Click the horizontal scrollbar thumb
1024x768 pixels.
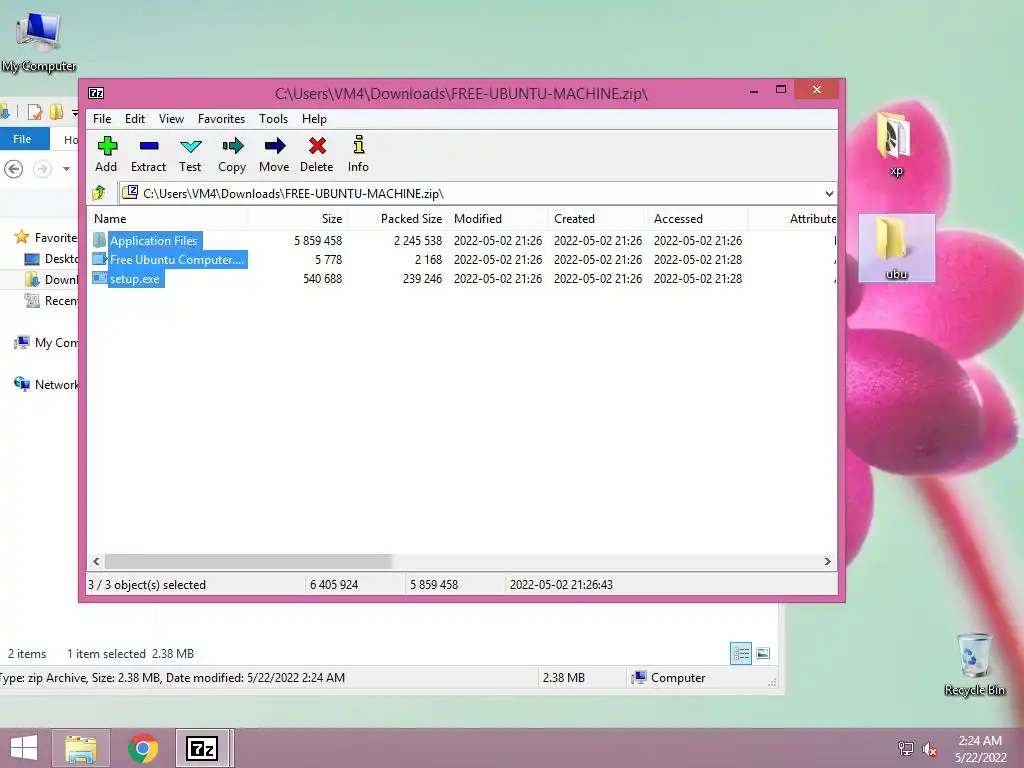248,562
